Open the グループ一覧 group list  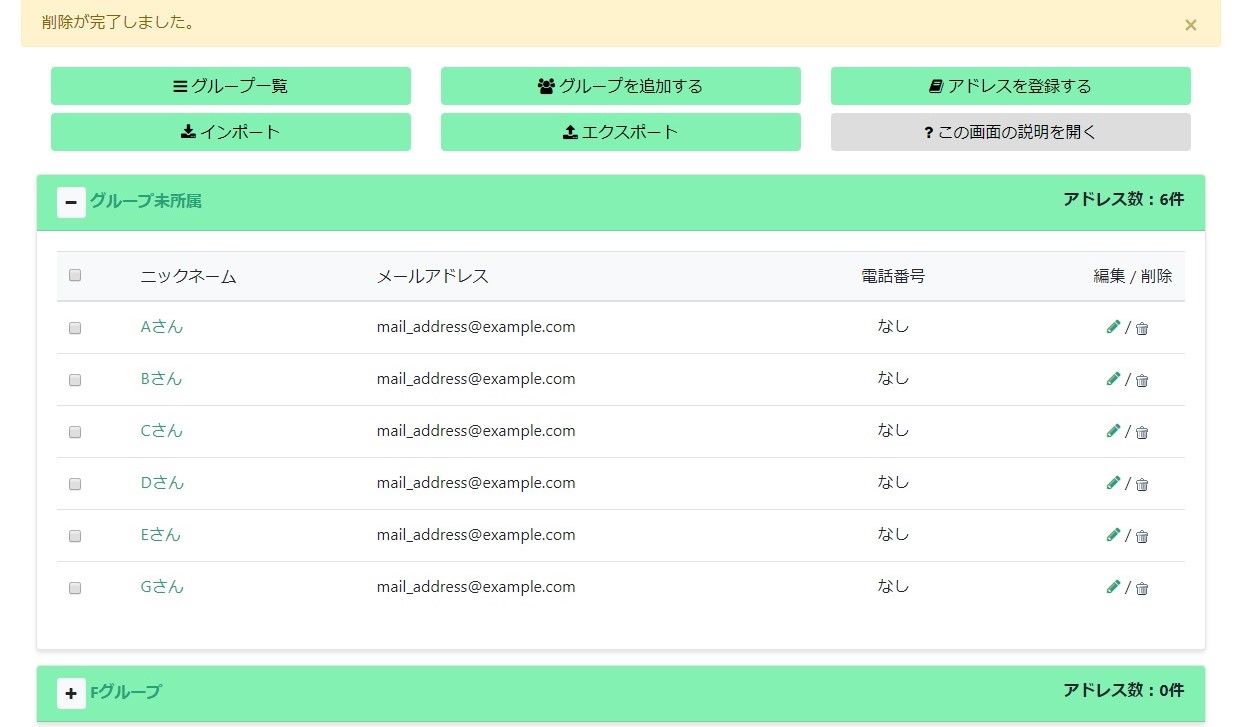tap(230, 86)
